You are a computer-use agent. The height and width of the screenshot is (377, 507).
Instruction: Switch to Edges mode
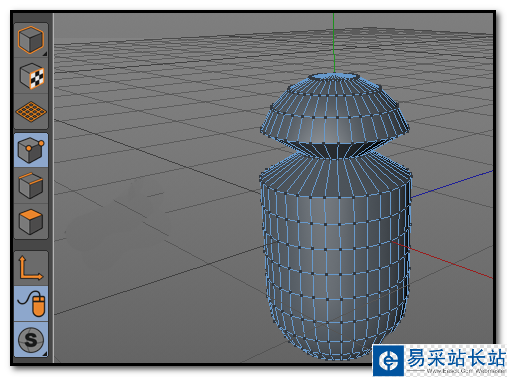(31, 186)
